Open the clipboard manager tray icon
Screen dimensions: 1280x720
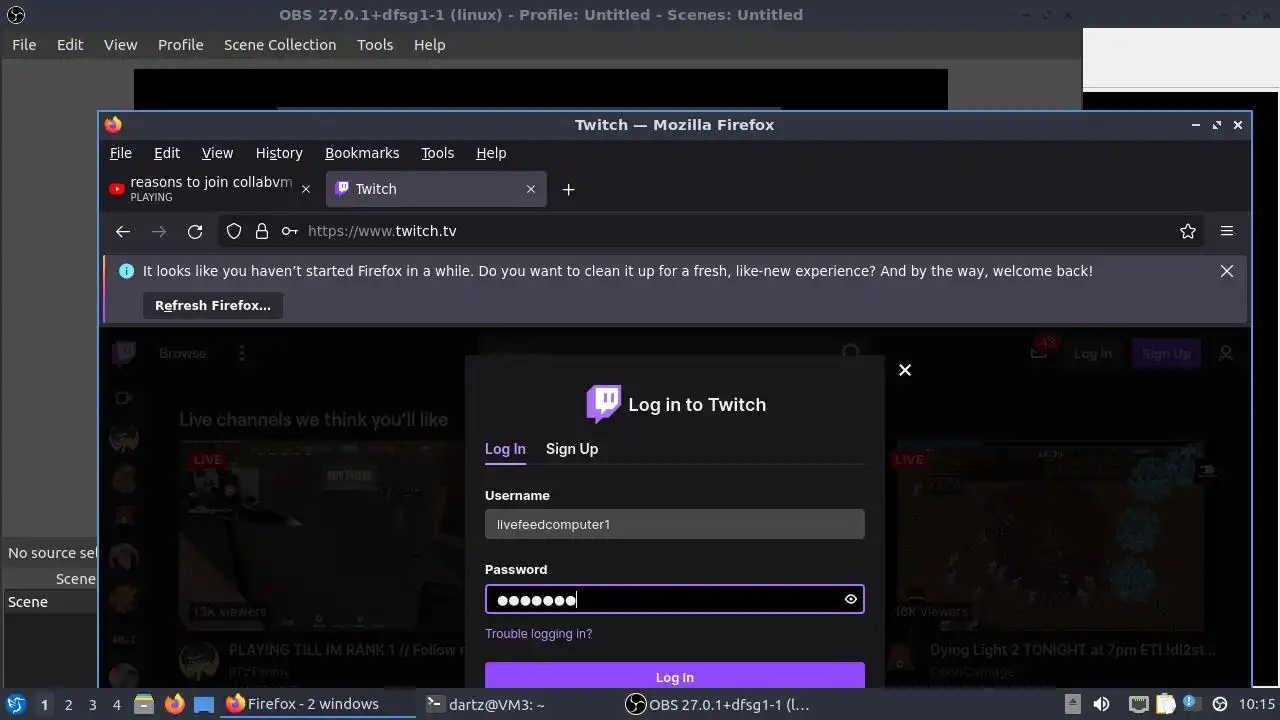1165,704
